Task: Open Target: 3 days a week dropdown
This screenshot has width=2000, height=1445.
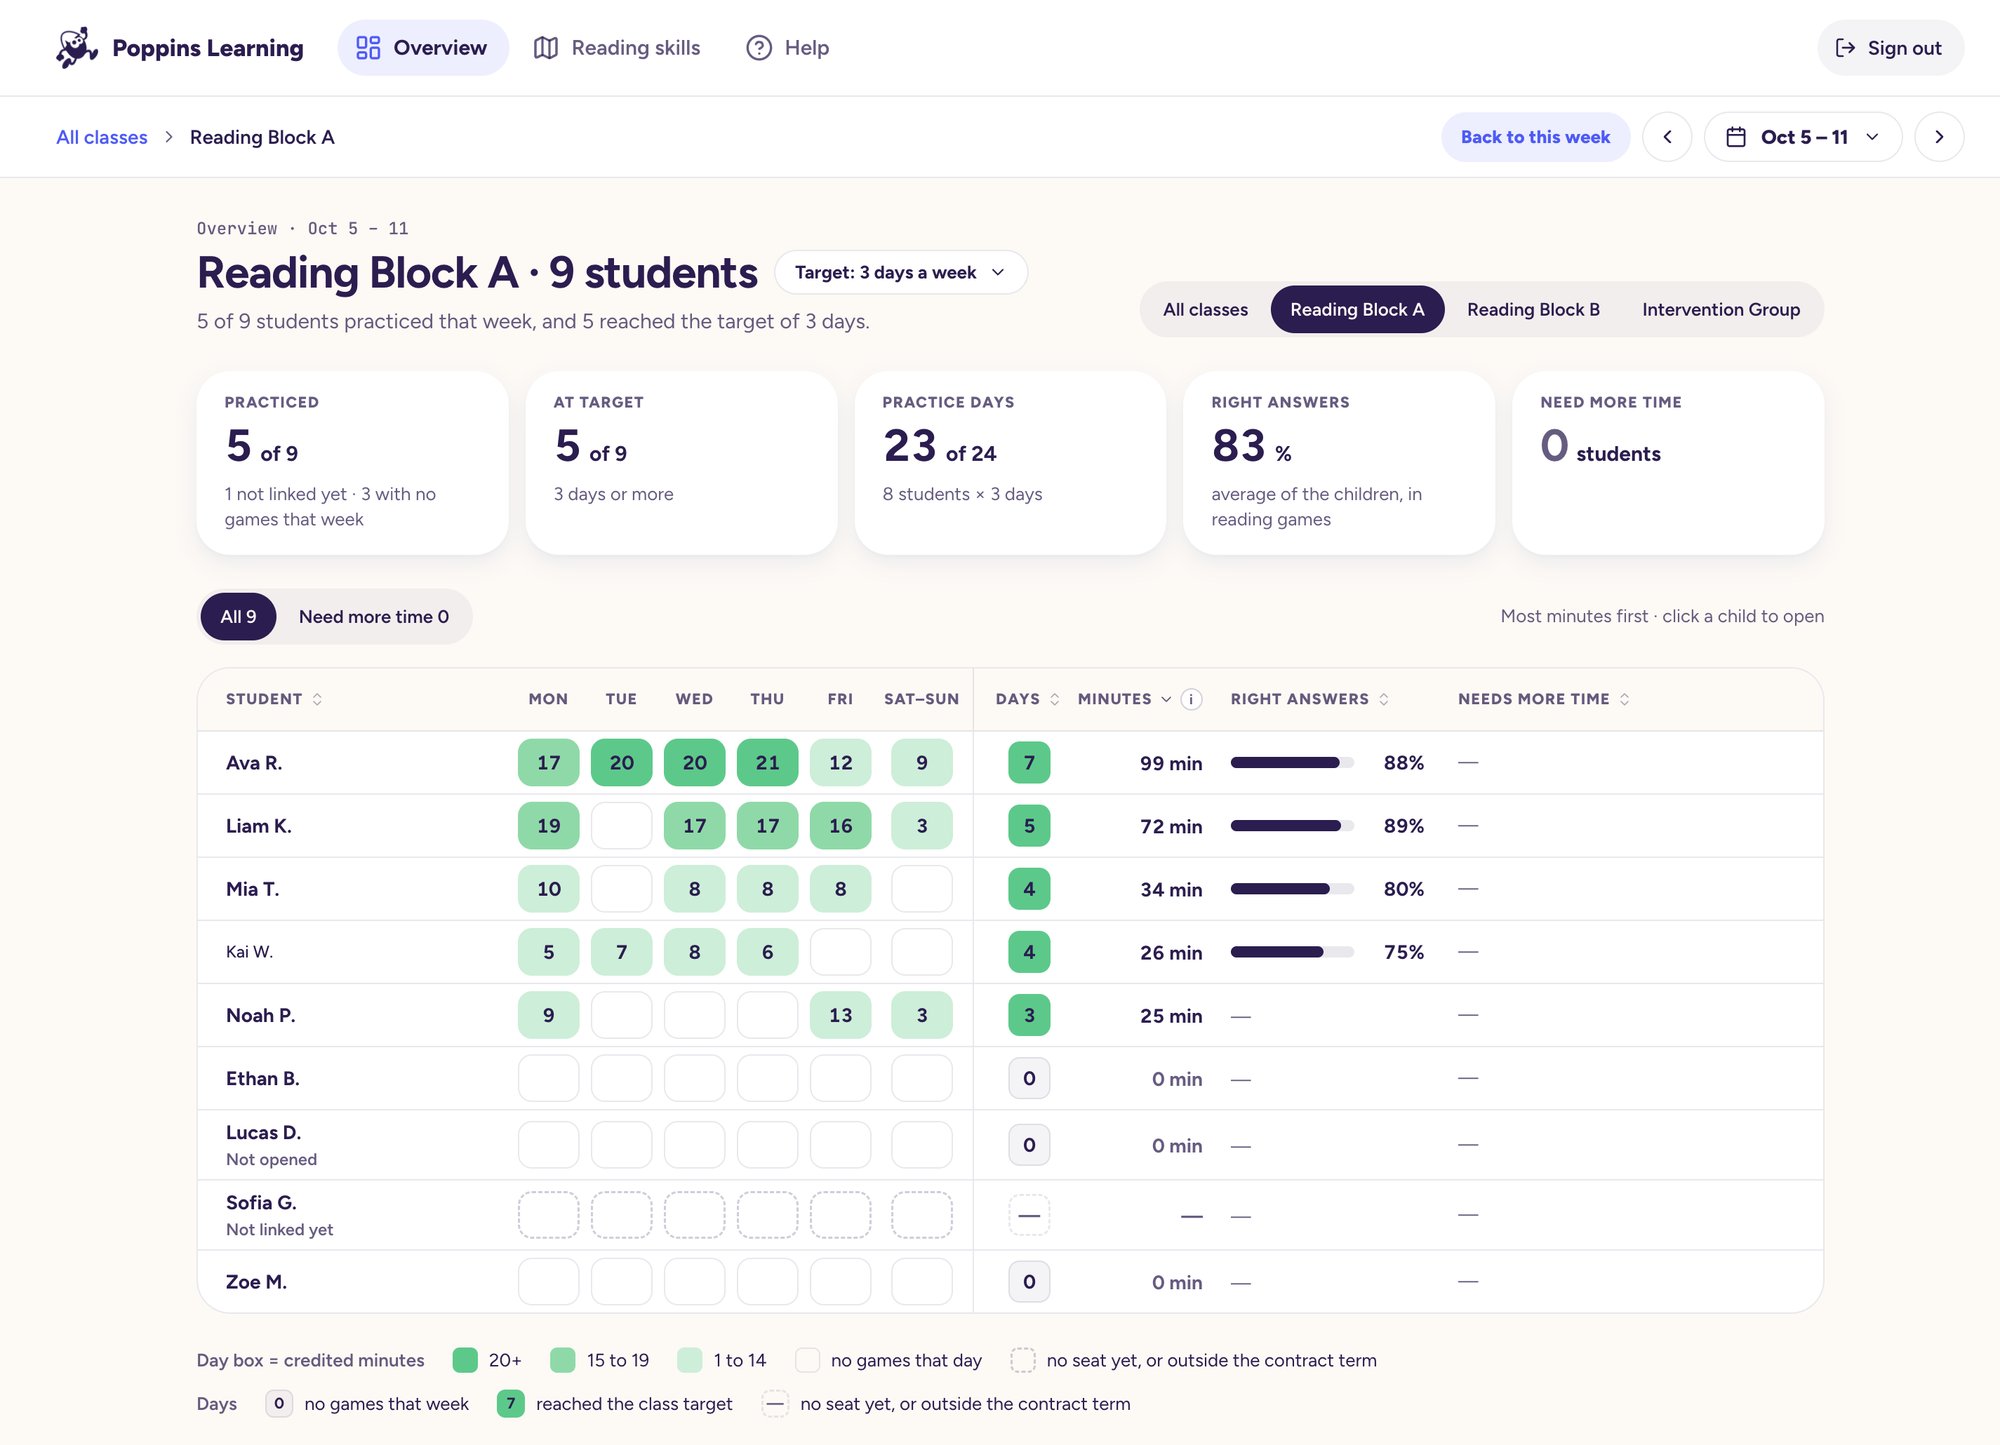Action: click(x=900, y=272)
